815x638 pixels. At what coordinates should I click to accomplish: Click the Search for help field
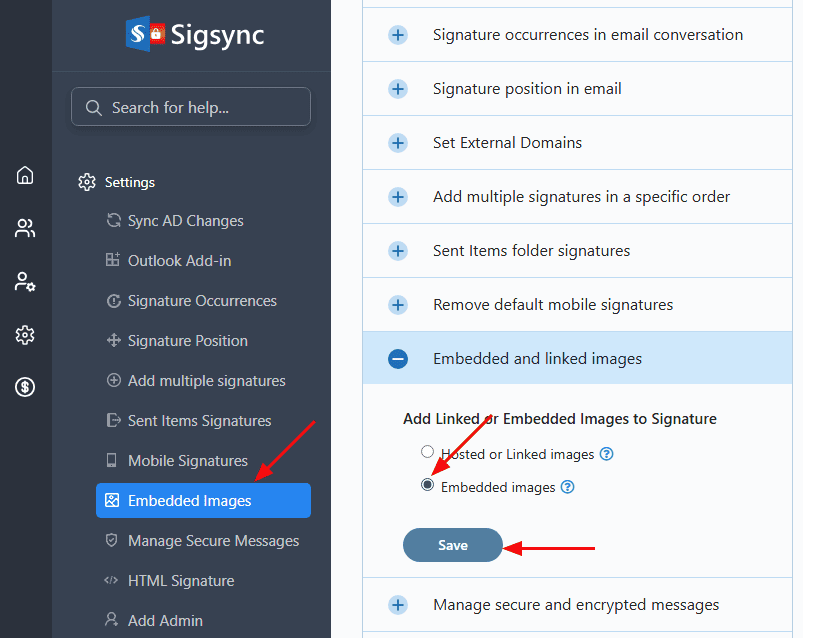(191, 107)
